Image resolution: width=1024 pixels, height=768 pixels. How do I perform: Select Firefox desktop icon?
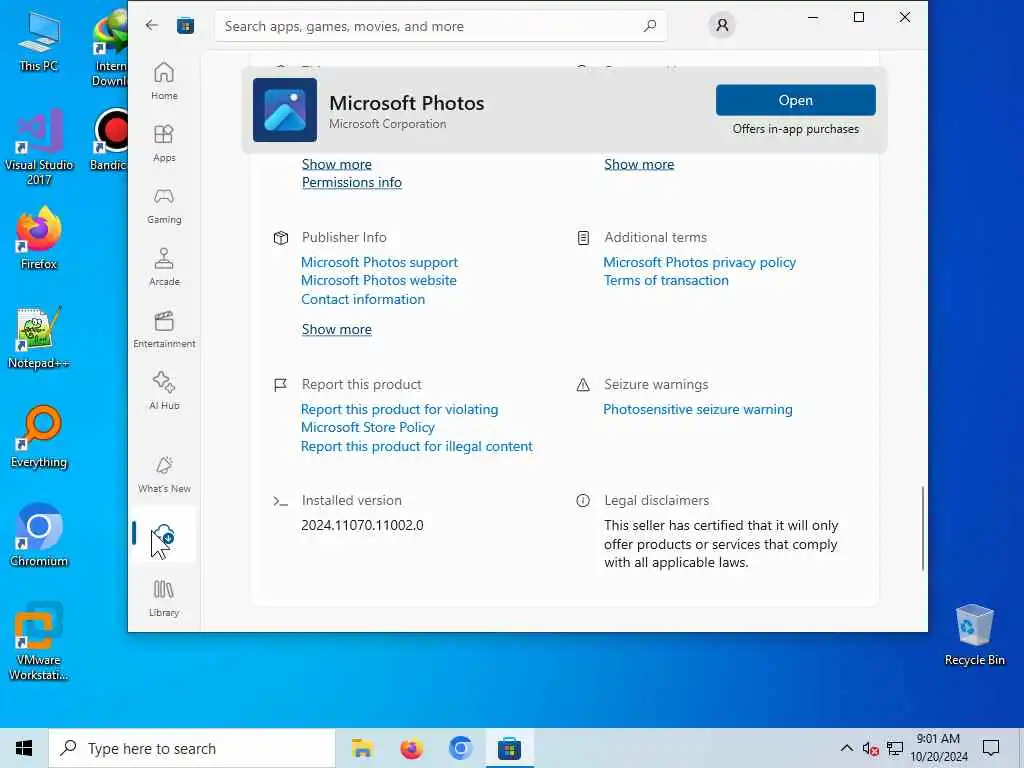[x=39, y=238]
